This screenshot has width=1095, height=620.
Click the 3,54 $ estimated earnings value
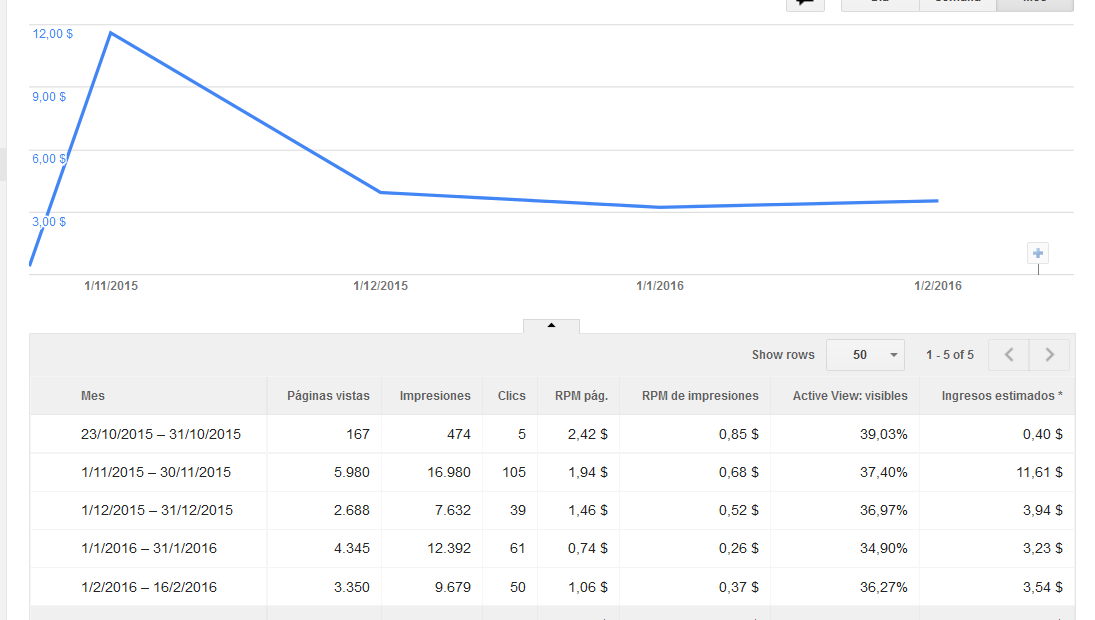click(x=1043, y=587)
